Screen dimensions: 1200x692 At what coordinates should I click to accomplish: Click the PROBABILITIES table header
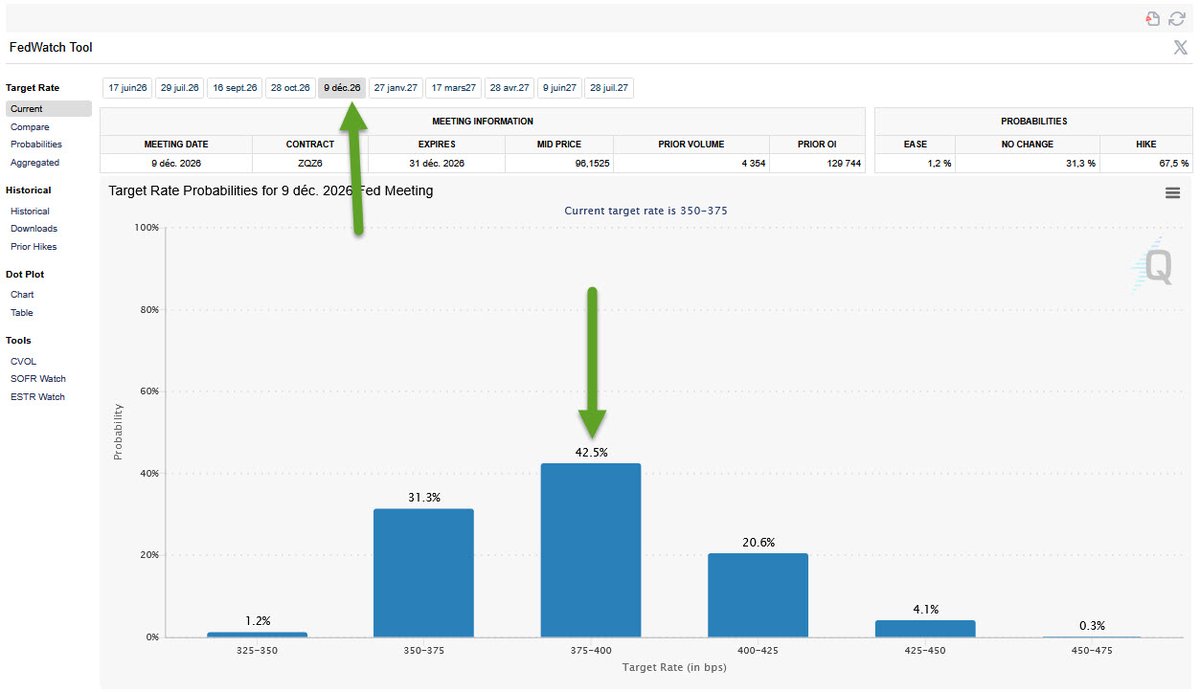point(1034,121)
